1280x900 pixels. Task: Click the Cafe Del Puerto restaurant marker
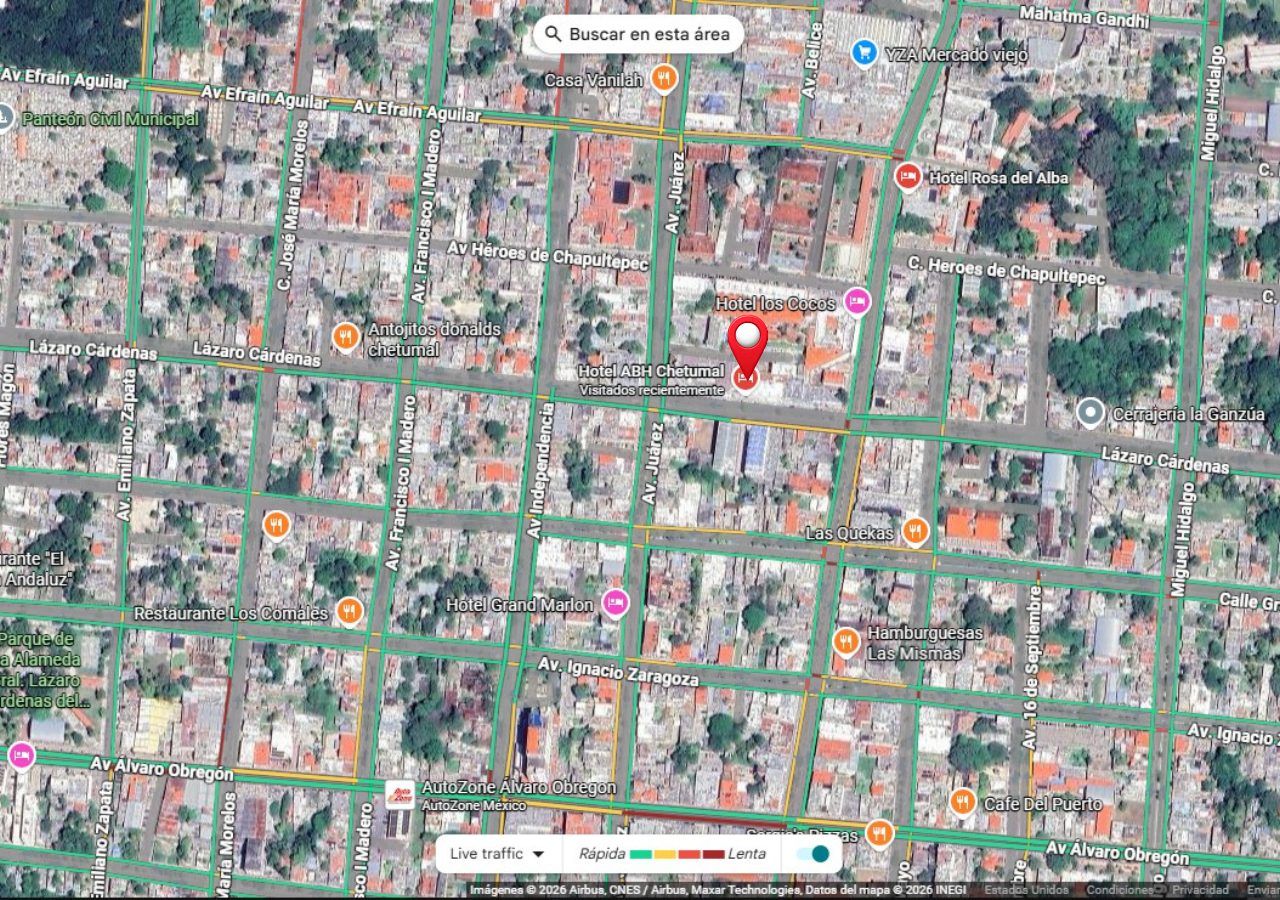pyautogui.click(x=962, y=802)
